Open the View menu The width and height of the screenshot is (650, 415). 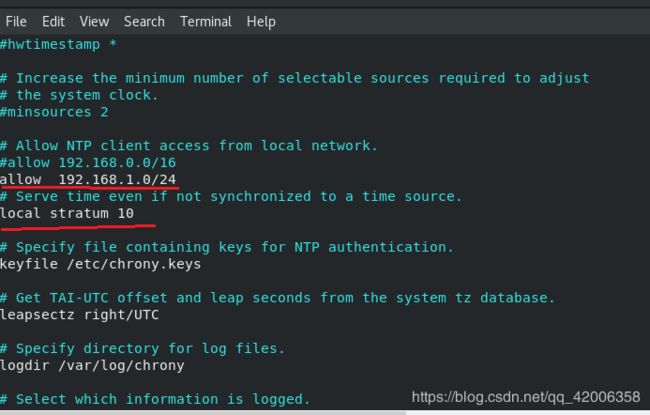point(94,22)
